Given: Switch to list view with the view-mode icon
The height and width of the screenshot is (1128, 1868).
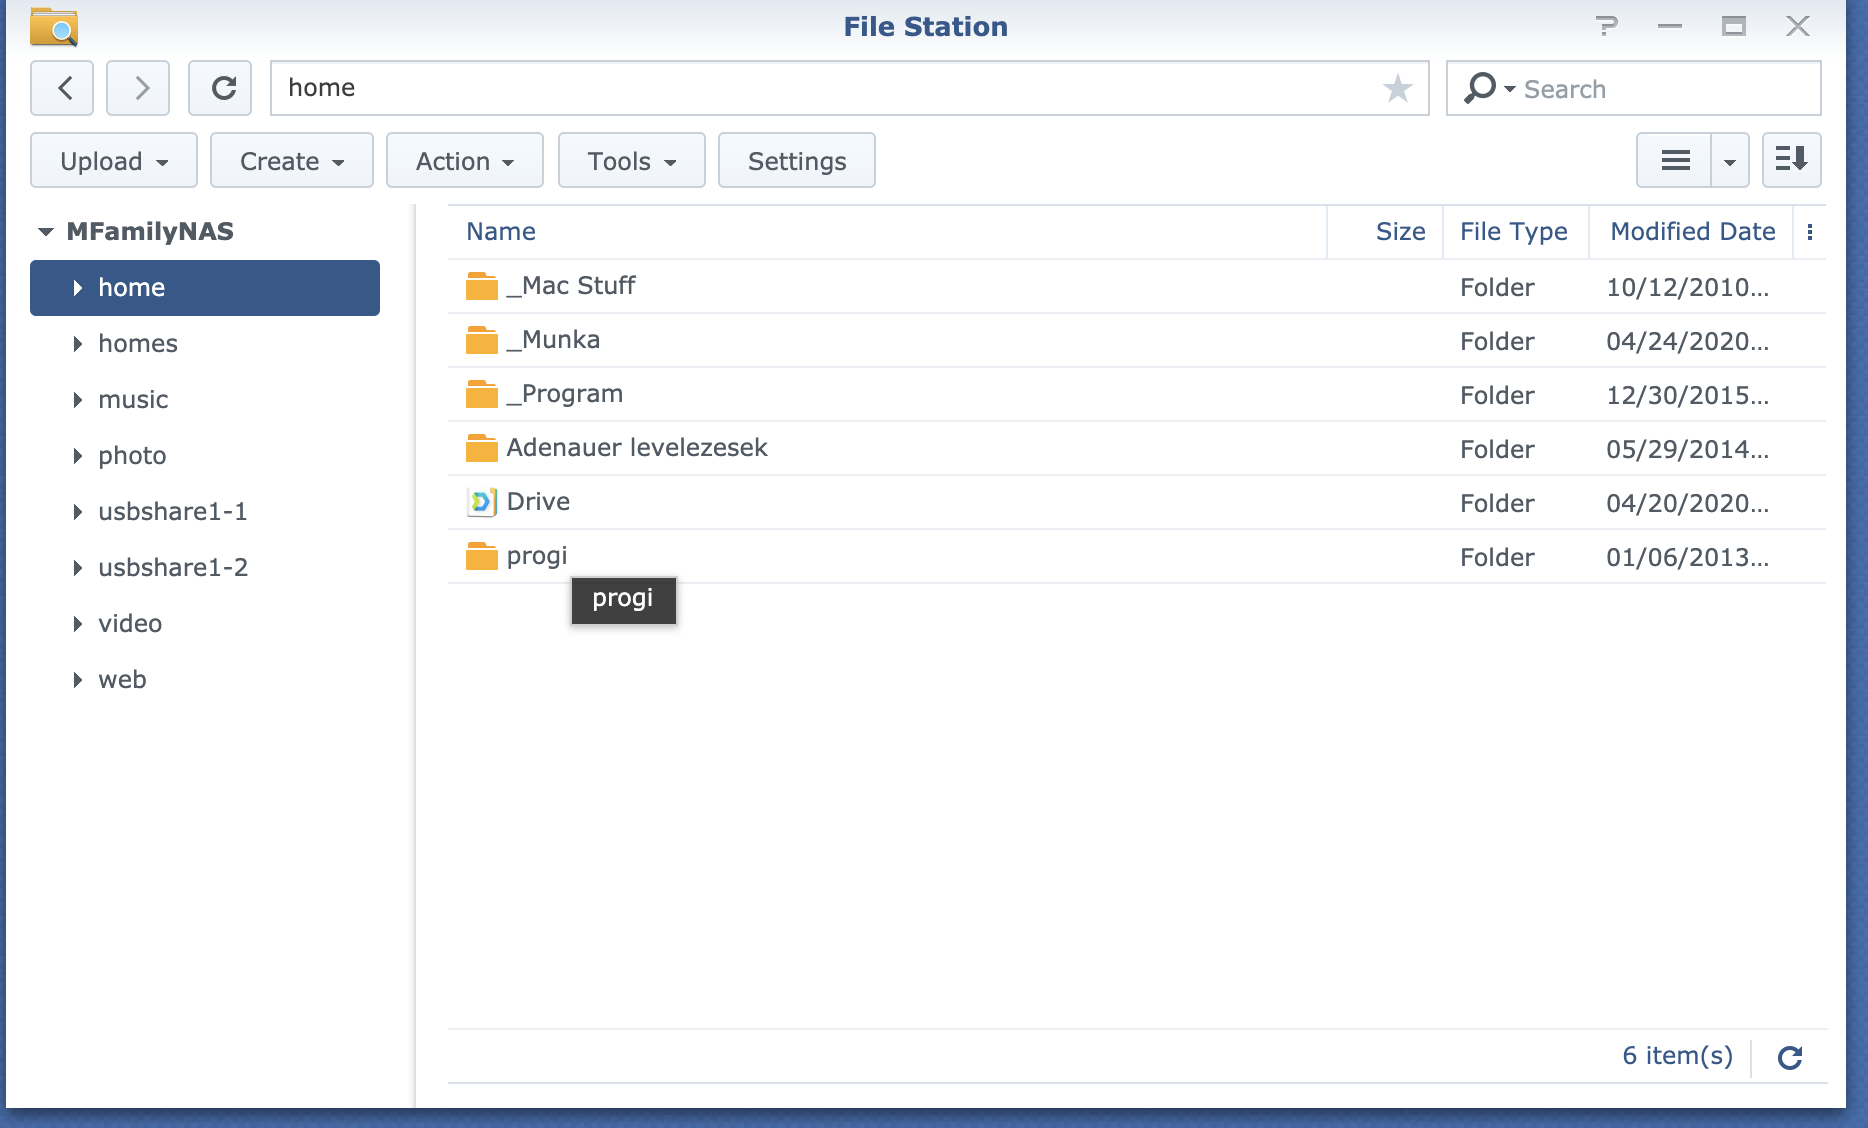Looking at the screenshot, I should (1675, 160).
